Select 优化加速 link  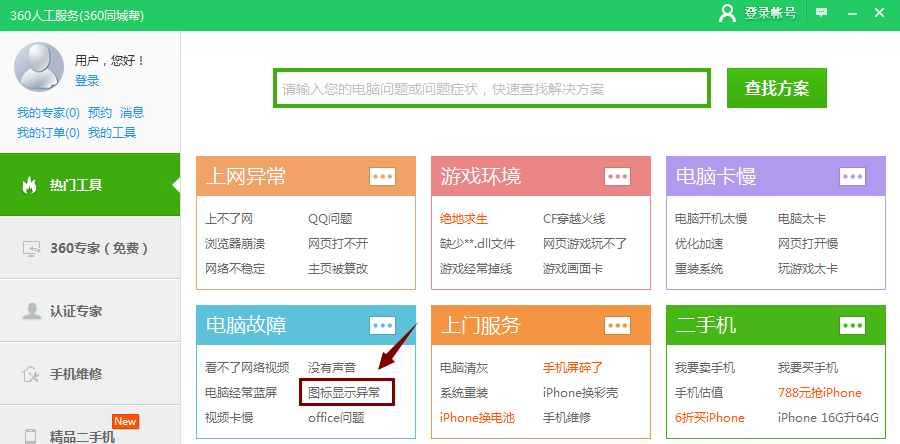click(x=699, y=244)
